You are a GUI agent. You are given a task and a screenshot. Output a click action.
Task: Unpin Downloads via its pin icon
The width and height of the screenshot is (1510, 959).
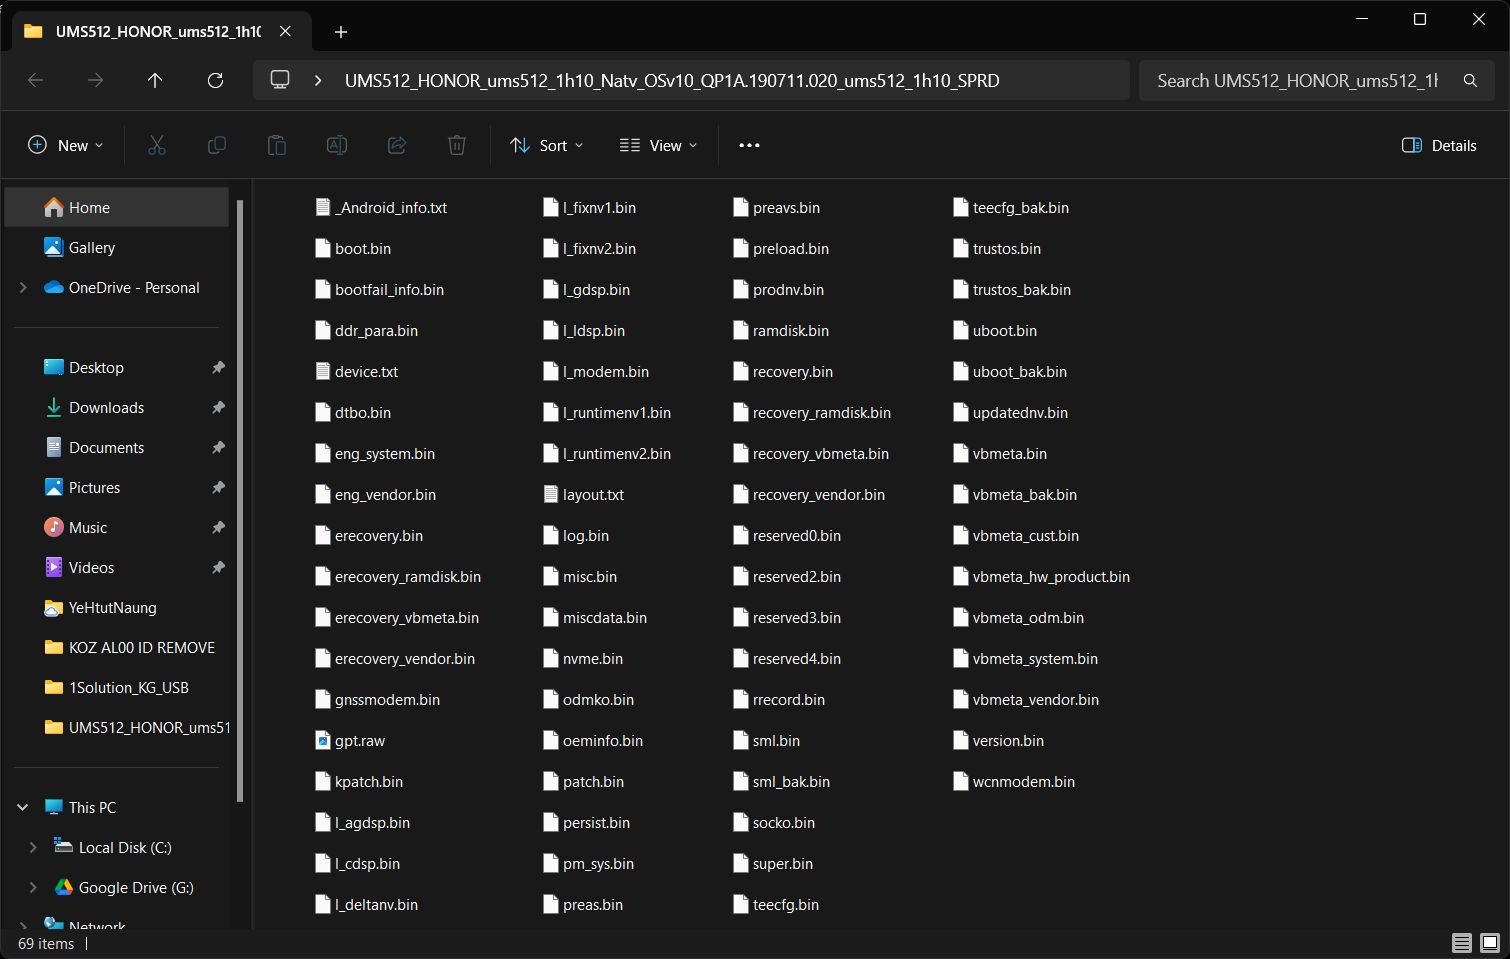pos(218,408)
